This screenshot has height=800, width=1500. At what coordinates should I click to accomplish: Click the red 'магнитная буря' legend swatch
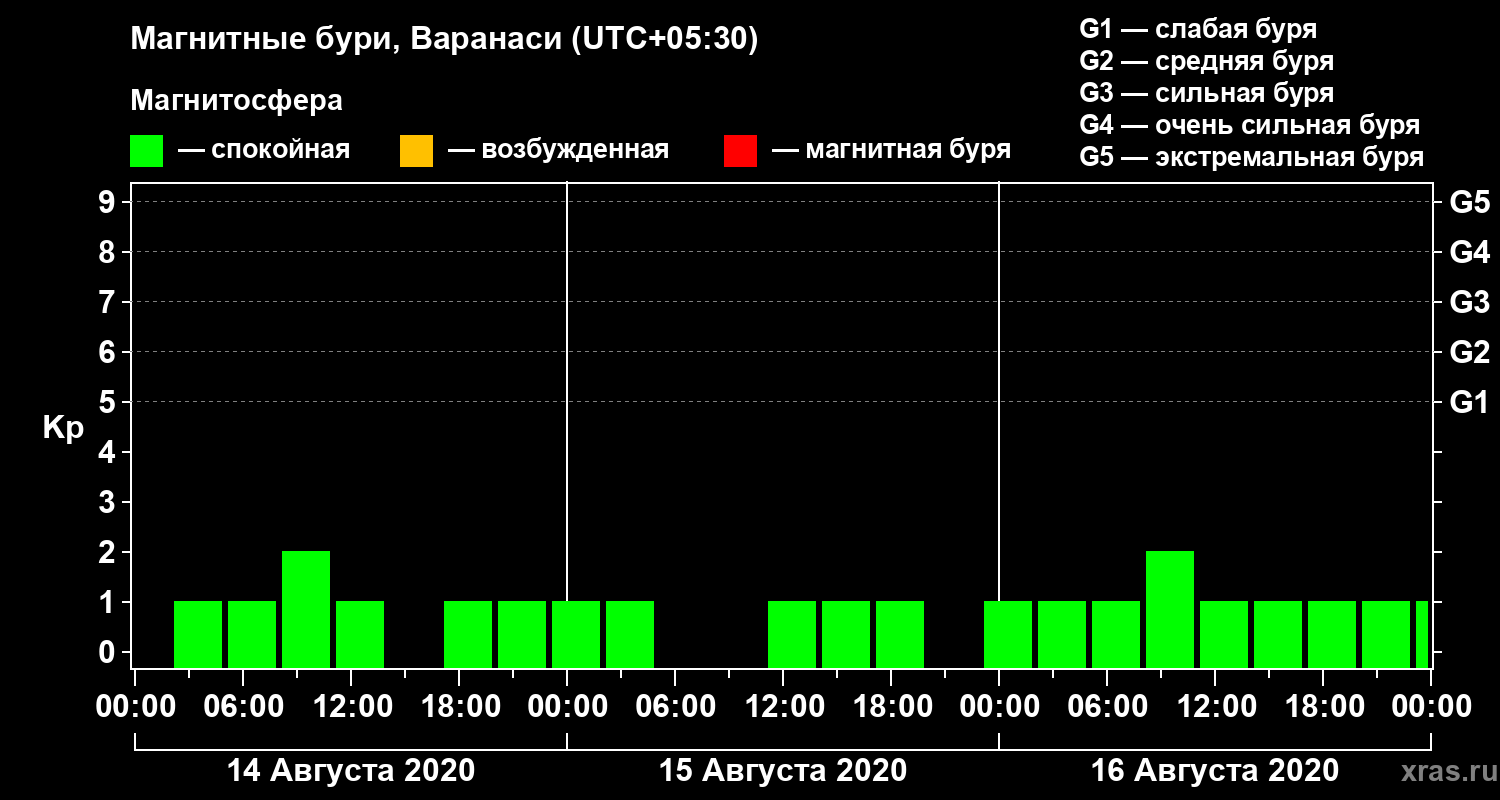740,151
